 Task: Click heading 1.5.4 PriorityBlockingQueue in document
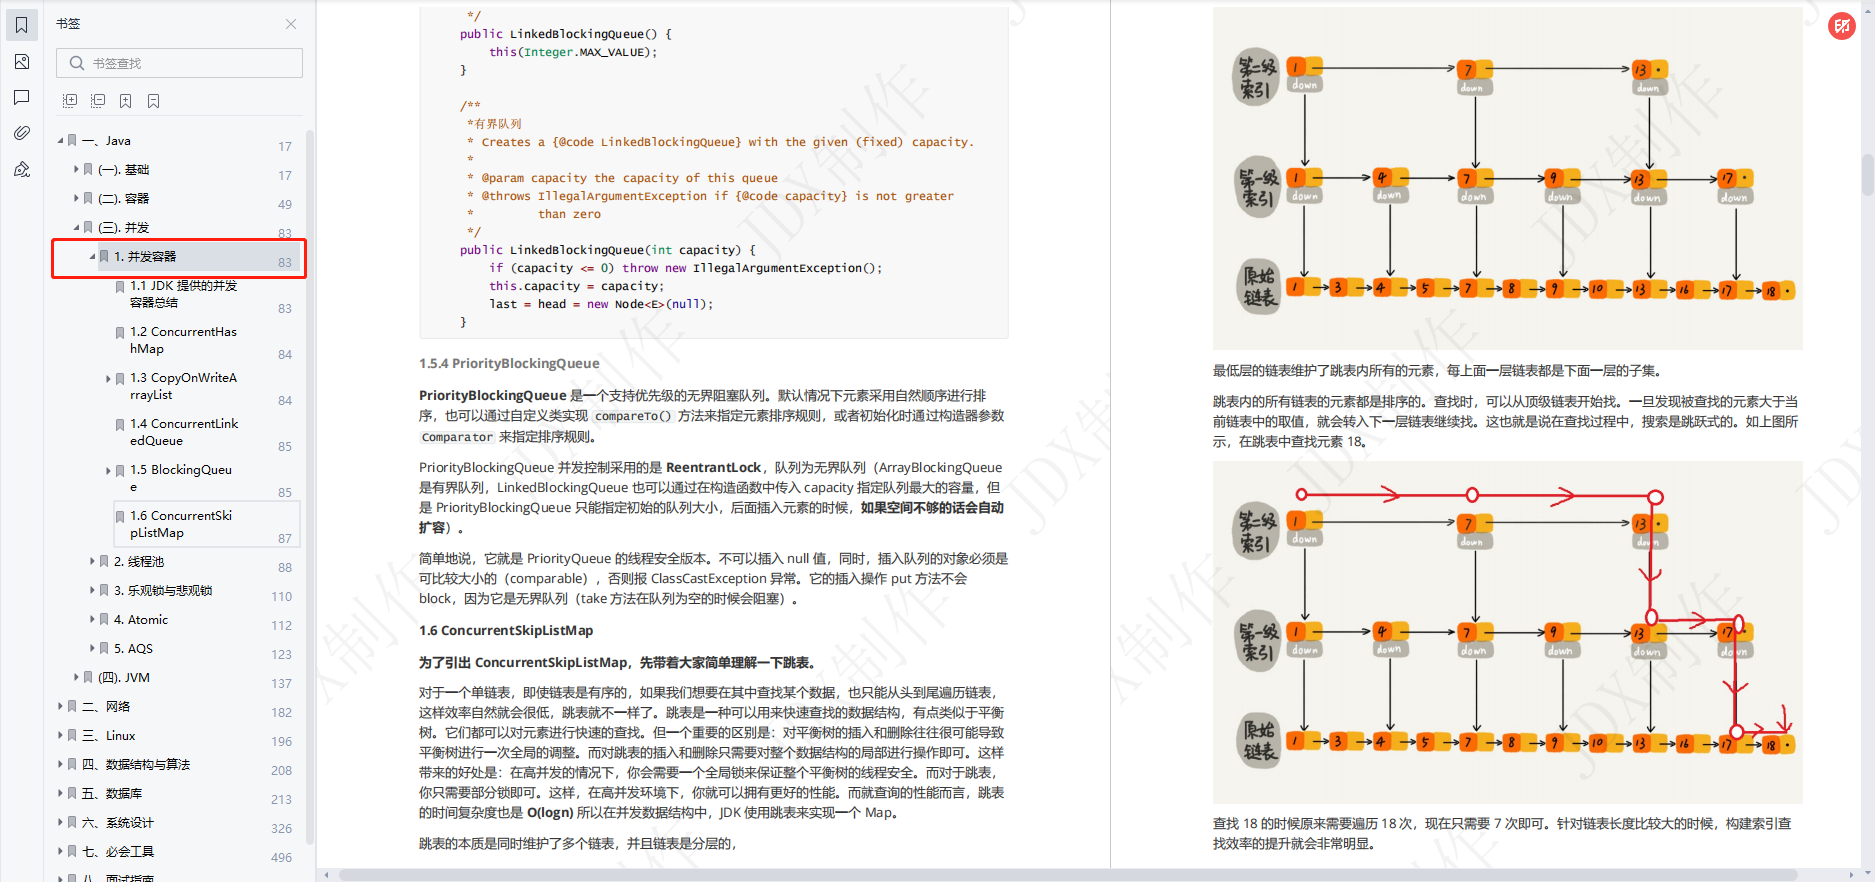509,364
